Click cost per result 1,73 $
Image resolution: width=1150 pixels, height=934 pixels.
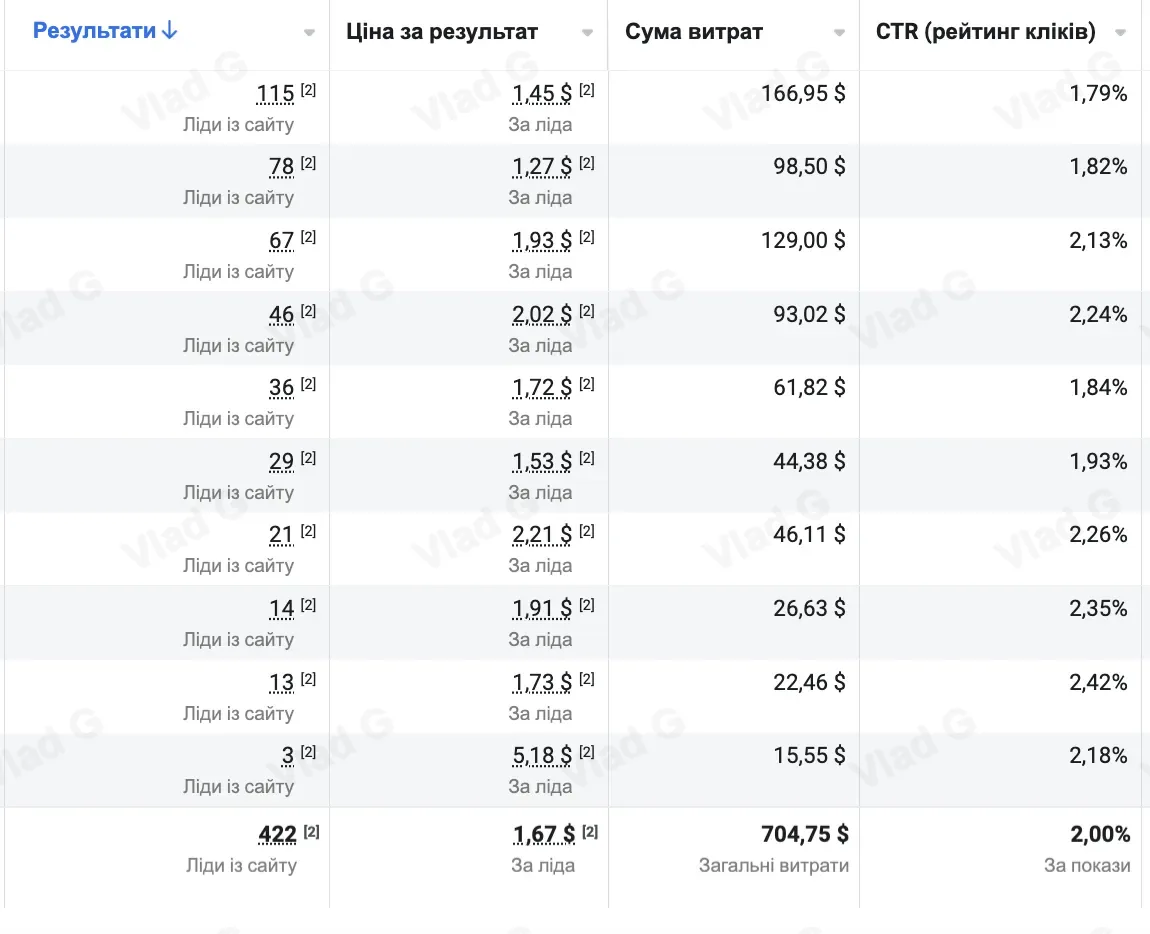pyautogui.click(x=542, y=683)
